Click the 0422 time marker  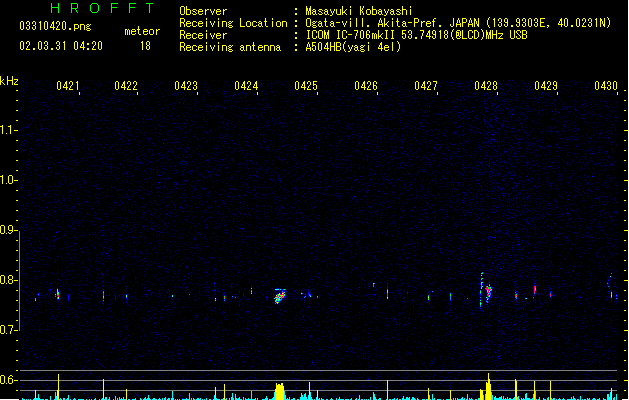[x=126, y=86]
